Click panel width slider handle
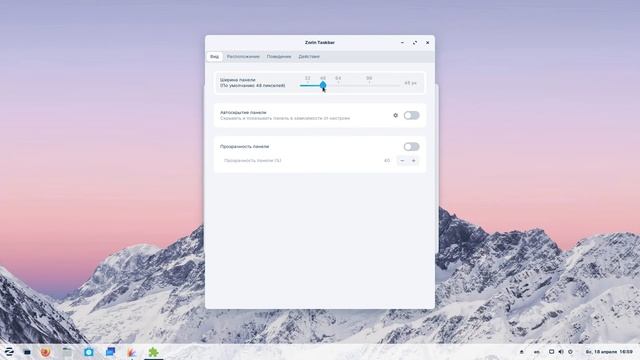Image resolution: width=640 pixels, height=360 pixels. point(323,85)
